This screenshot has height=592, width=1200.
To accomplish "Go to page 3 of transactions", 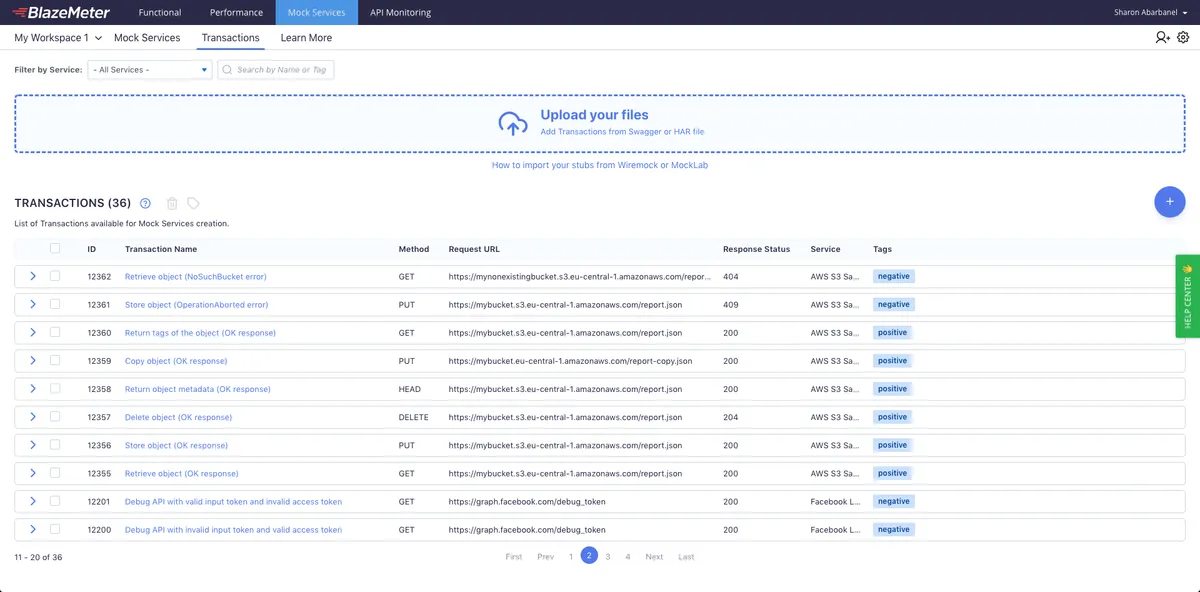I will [608, 557].
